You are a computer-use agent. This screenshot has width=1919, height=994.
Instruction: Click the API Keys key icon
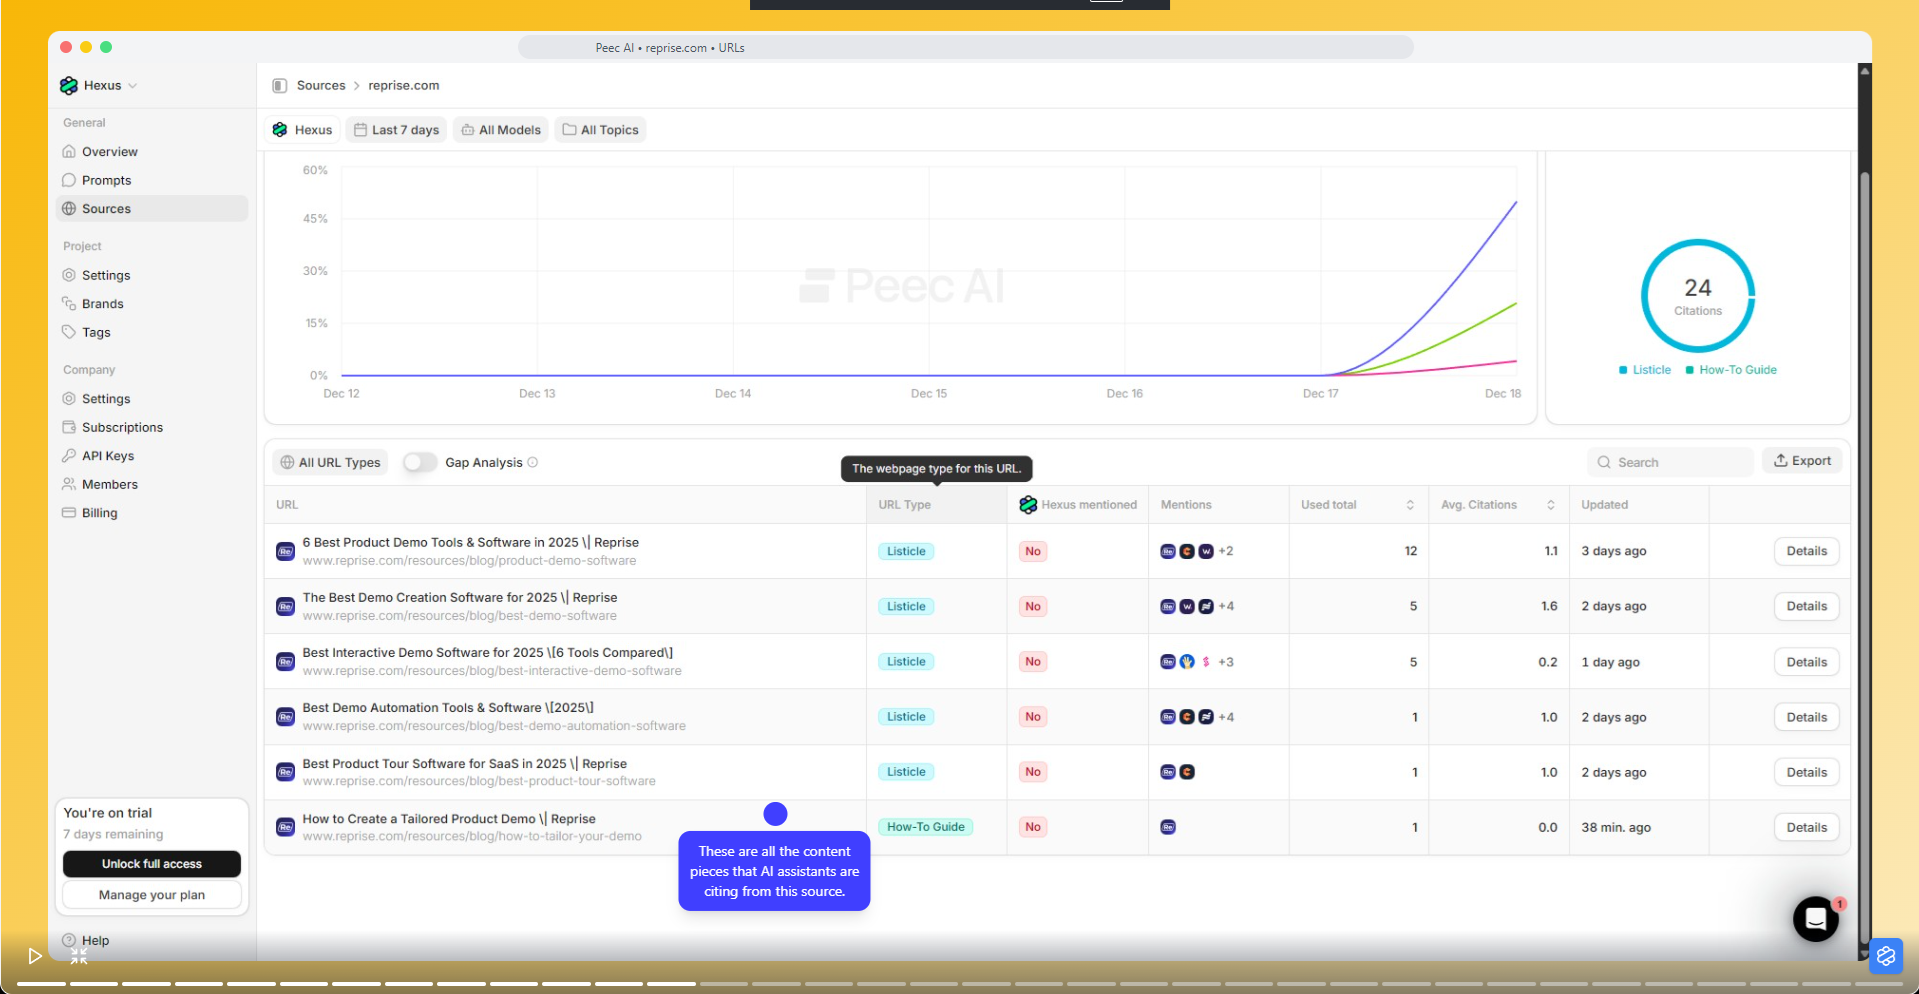click(x=69, y=456)
